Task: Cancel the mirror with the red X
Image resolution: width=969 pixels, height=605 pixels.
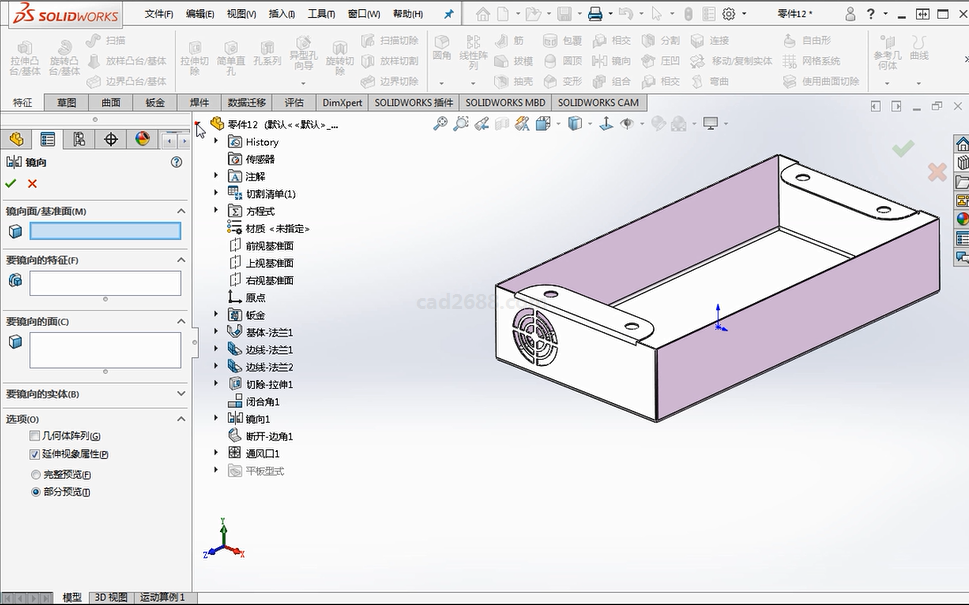Action: pyautogui.click(x=32, y=184)
